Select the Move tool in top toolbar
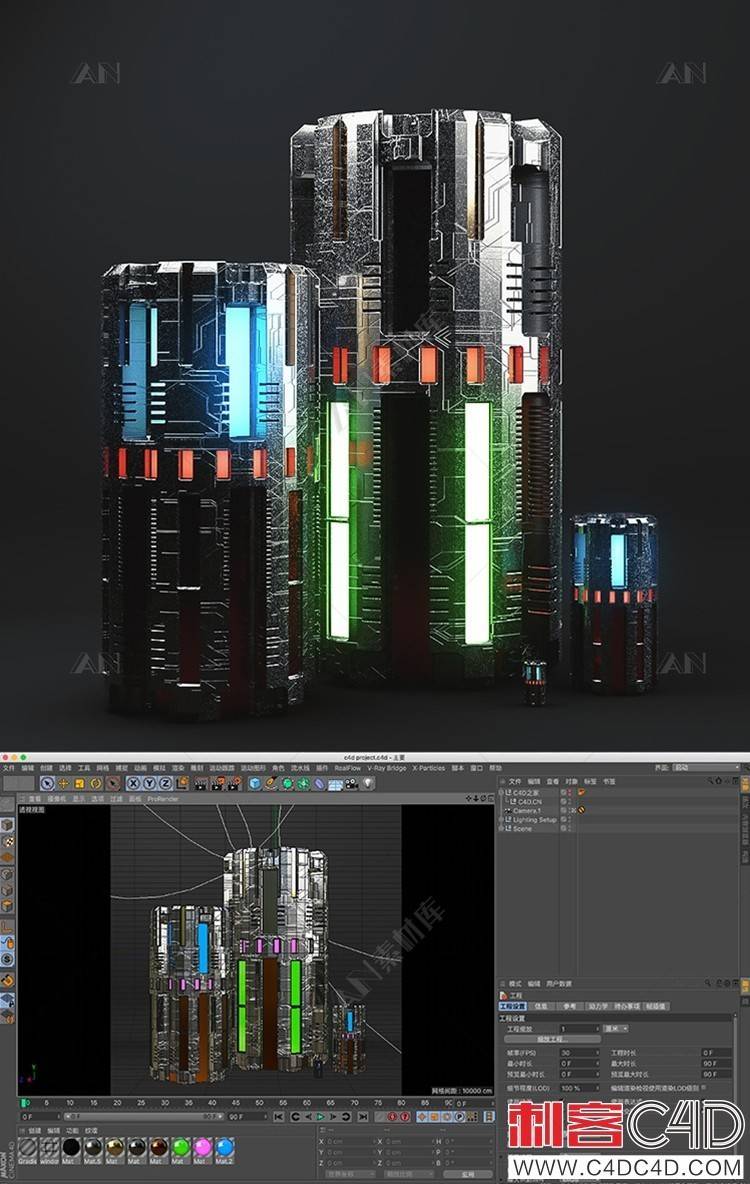 [63, 784]
